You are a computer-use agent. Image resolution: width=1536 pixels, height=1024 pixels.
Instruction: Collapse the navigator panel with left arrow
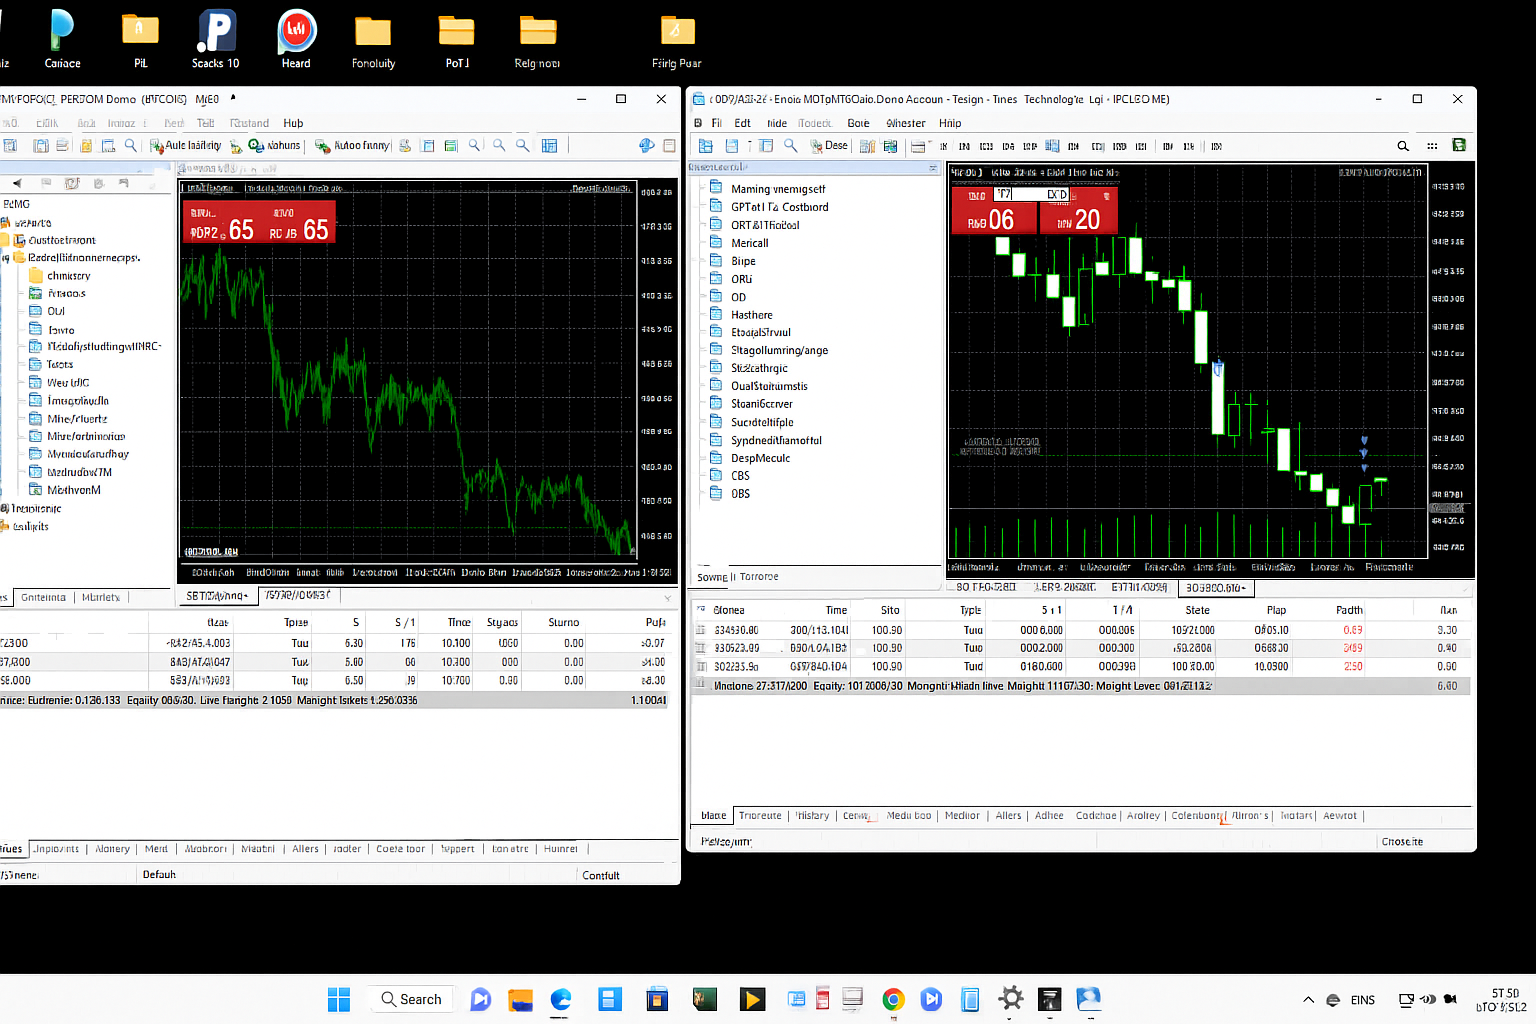pyautogui.click(x=17, y=183)
